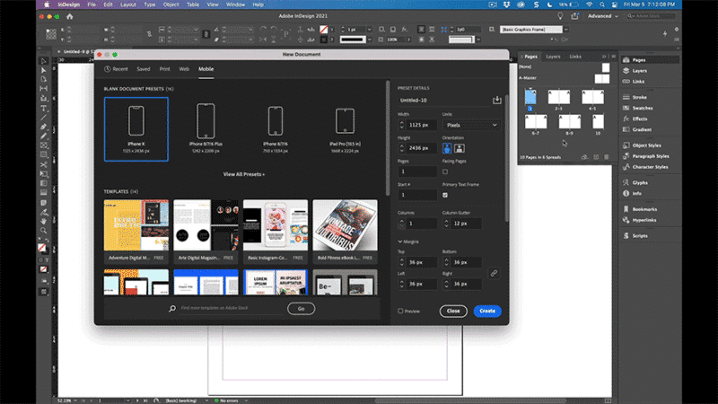Open the Recent tab
This screenshot has width=718, height=404.
pos(118,69)
